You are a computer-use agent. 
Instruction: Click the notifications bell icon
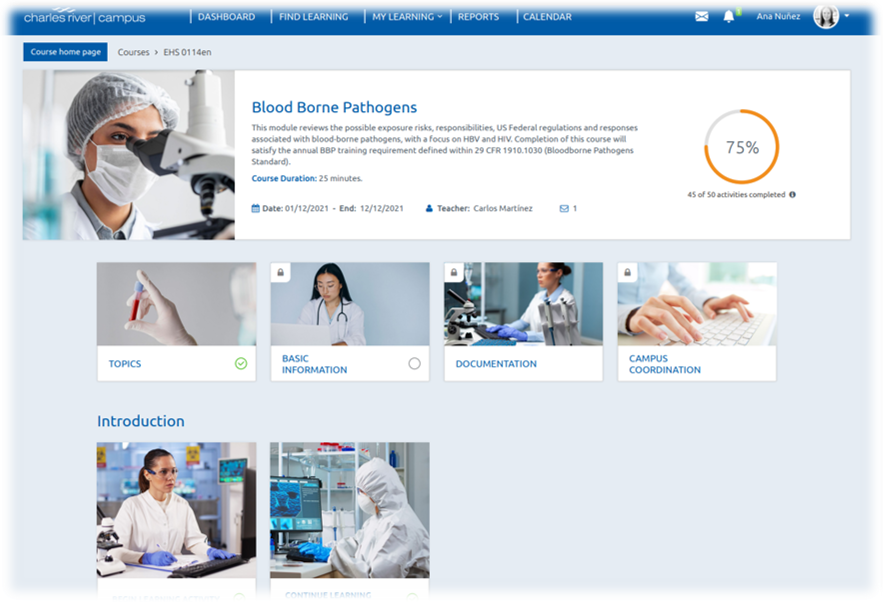coord(728,17)
